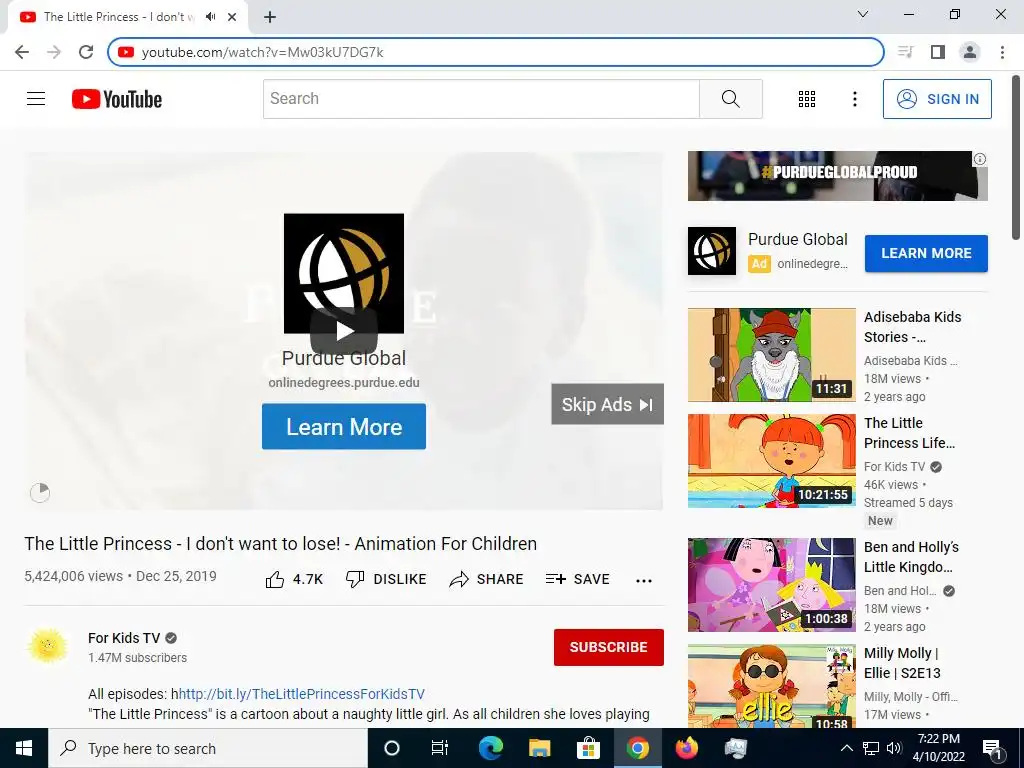Open Chrome three-dot menu
This screenshot has height=768, width=1024.
coord(1002,52)
